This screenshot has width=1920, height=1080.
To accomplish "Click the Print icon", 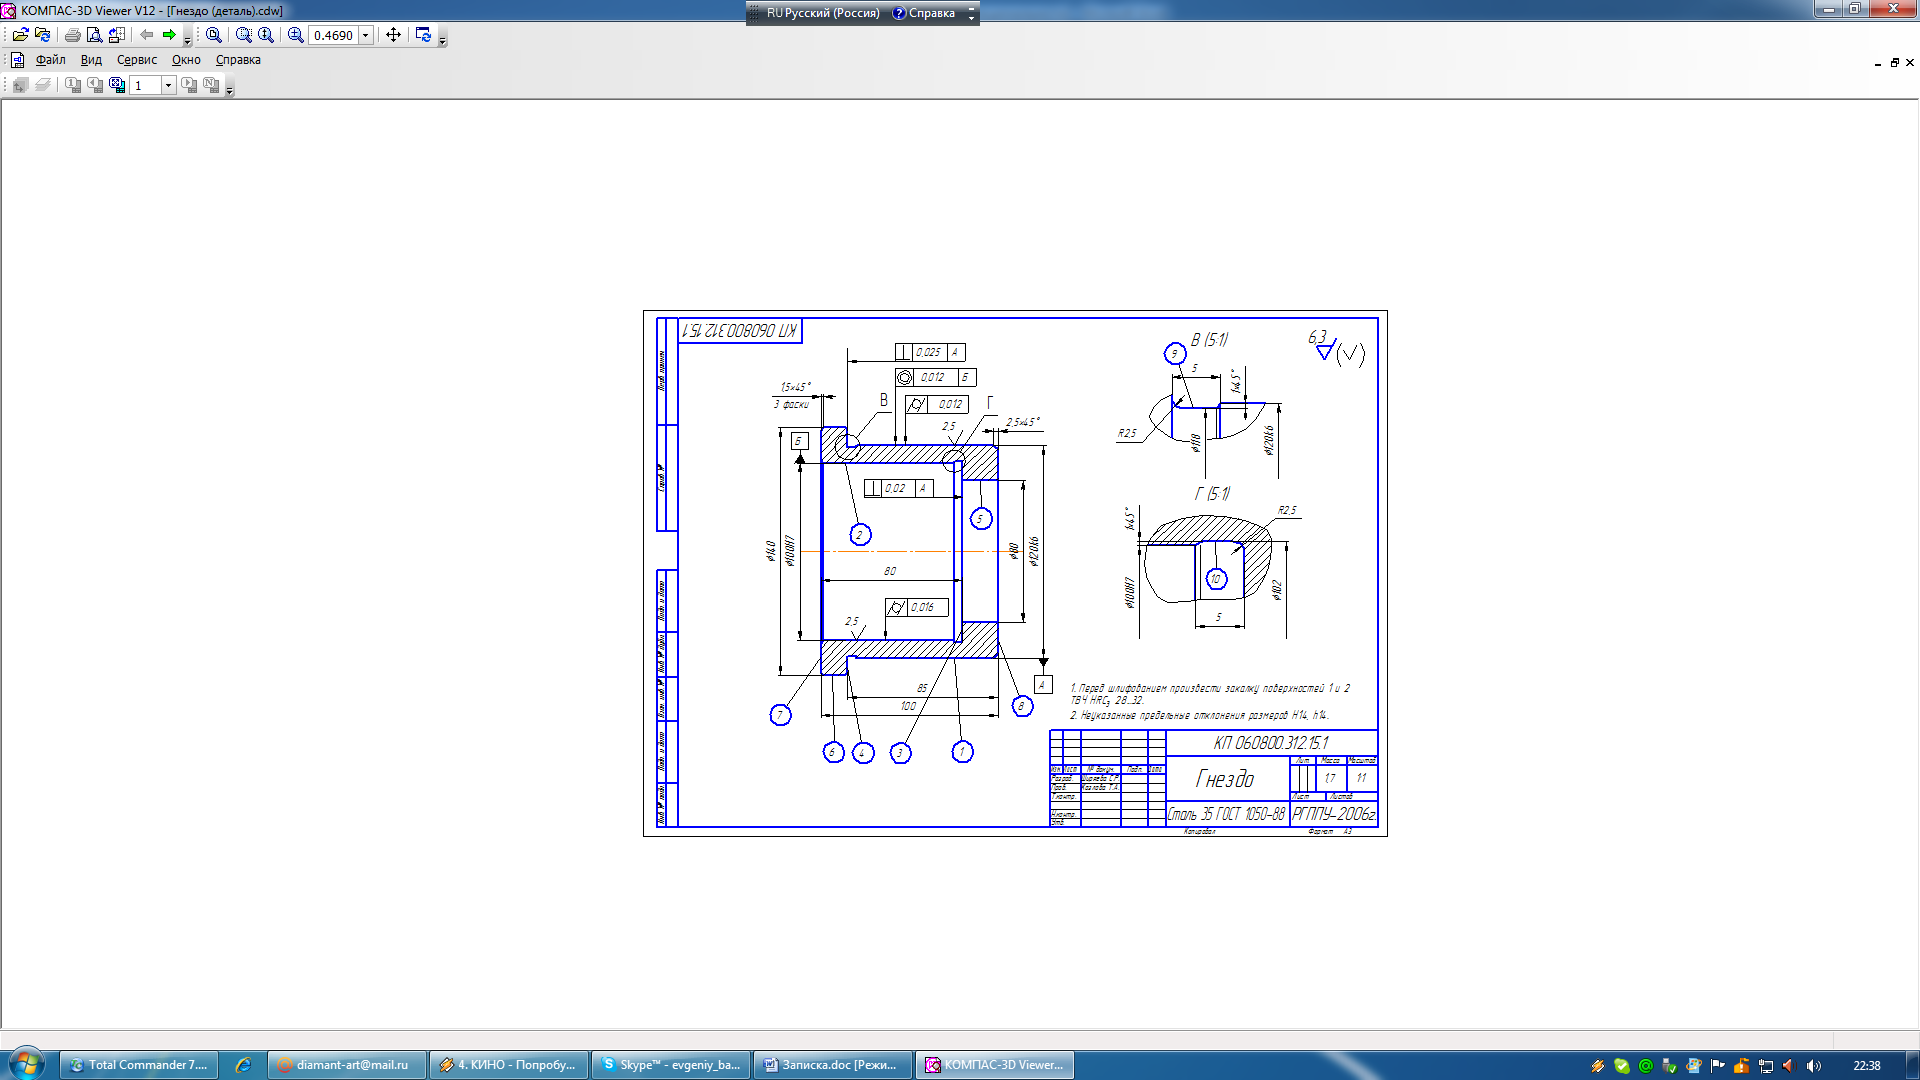I will point(72,35).
